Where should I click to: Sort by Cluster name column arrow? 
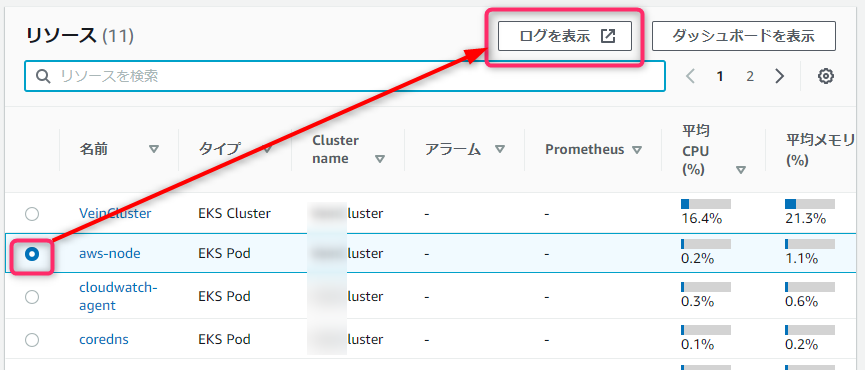click(380, 159)
